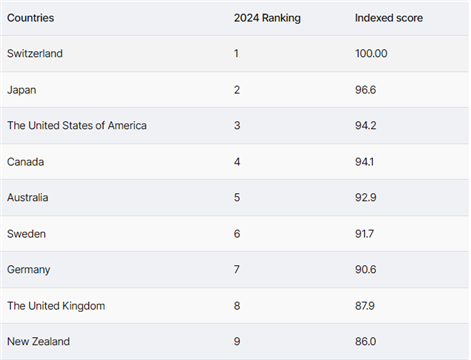Select the Switzerland country cell
471x360 pixels.
point(35,53)
